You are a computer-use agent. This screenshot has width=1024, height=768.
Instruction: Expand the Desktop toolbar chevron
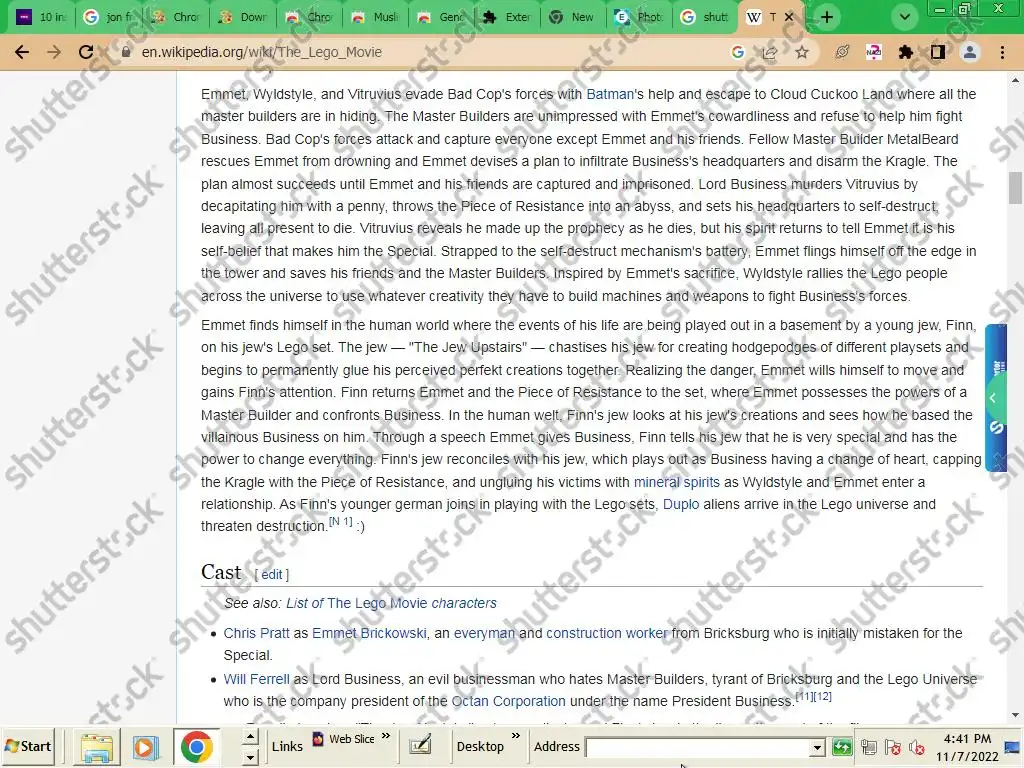pos(516,737)
